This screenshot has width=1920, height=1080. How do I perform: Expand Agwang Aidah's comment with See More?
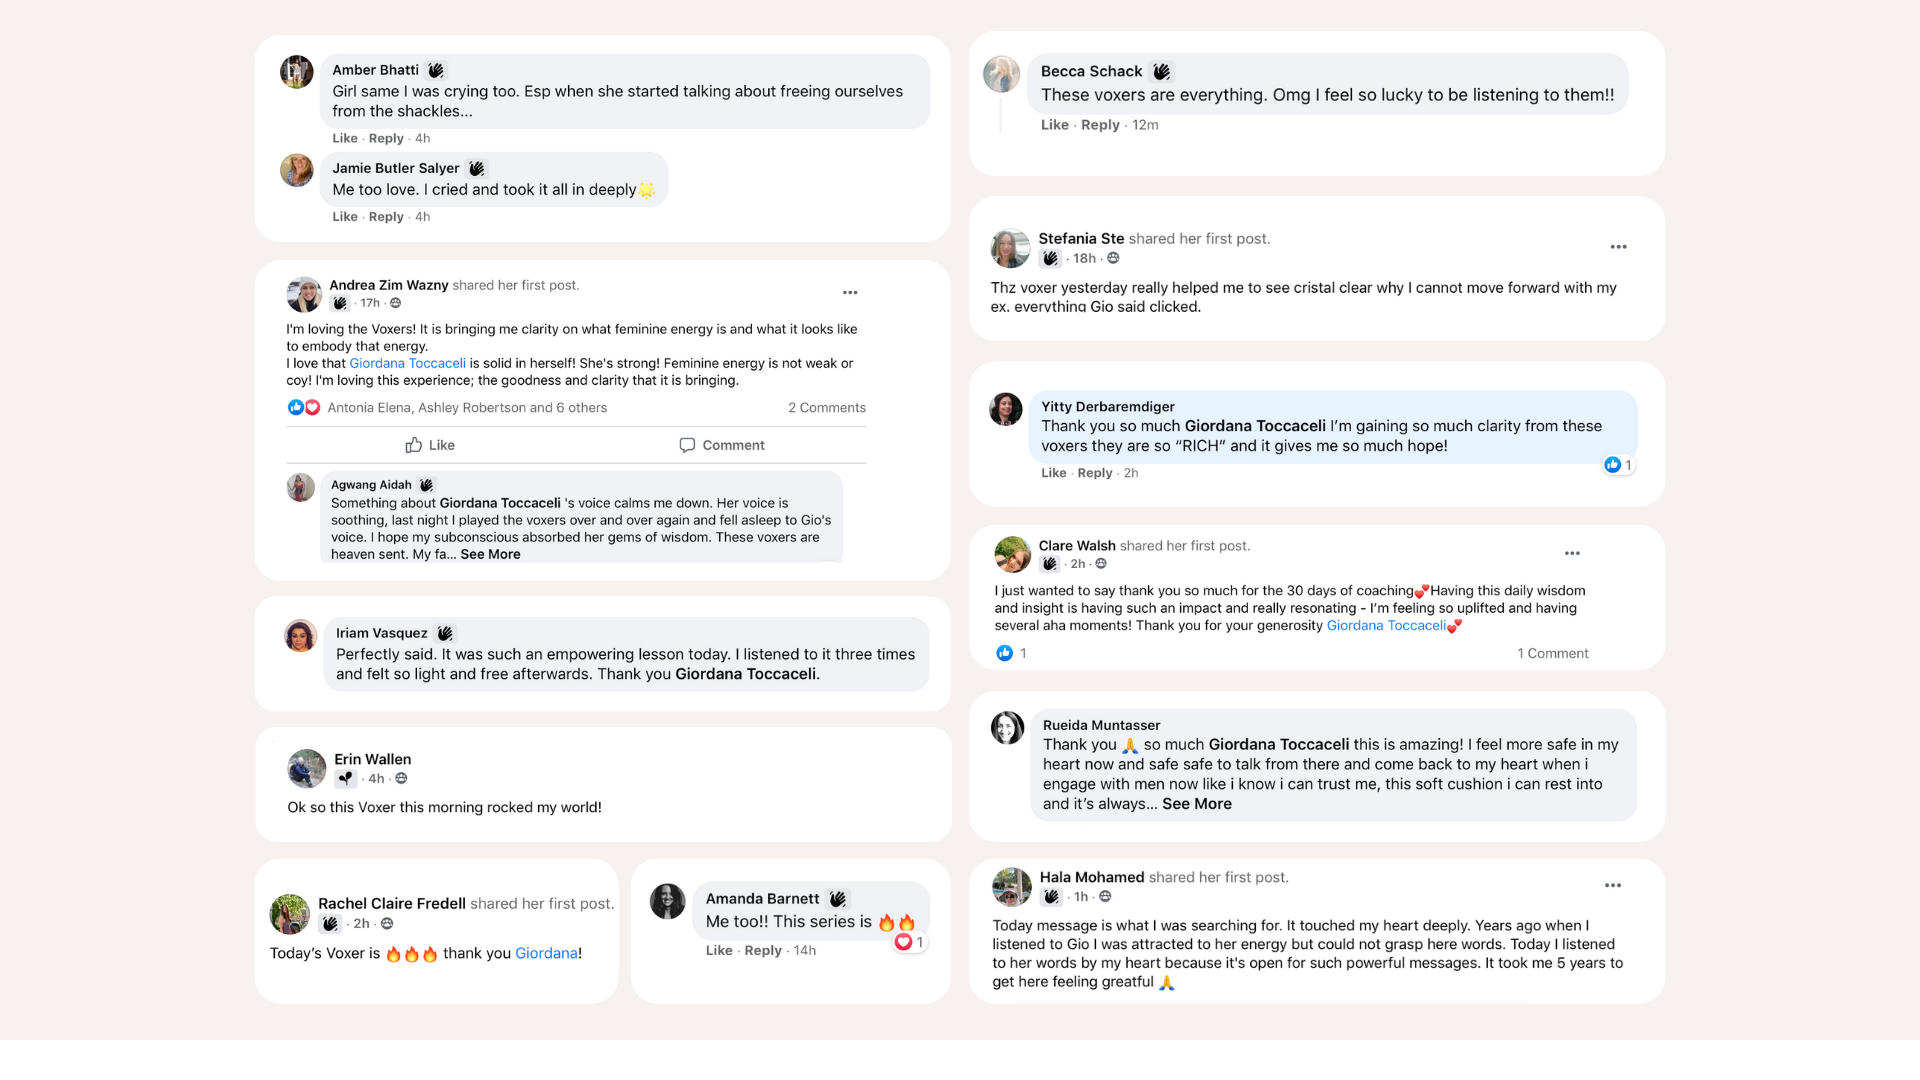[x=490, y=554]
